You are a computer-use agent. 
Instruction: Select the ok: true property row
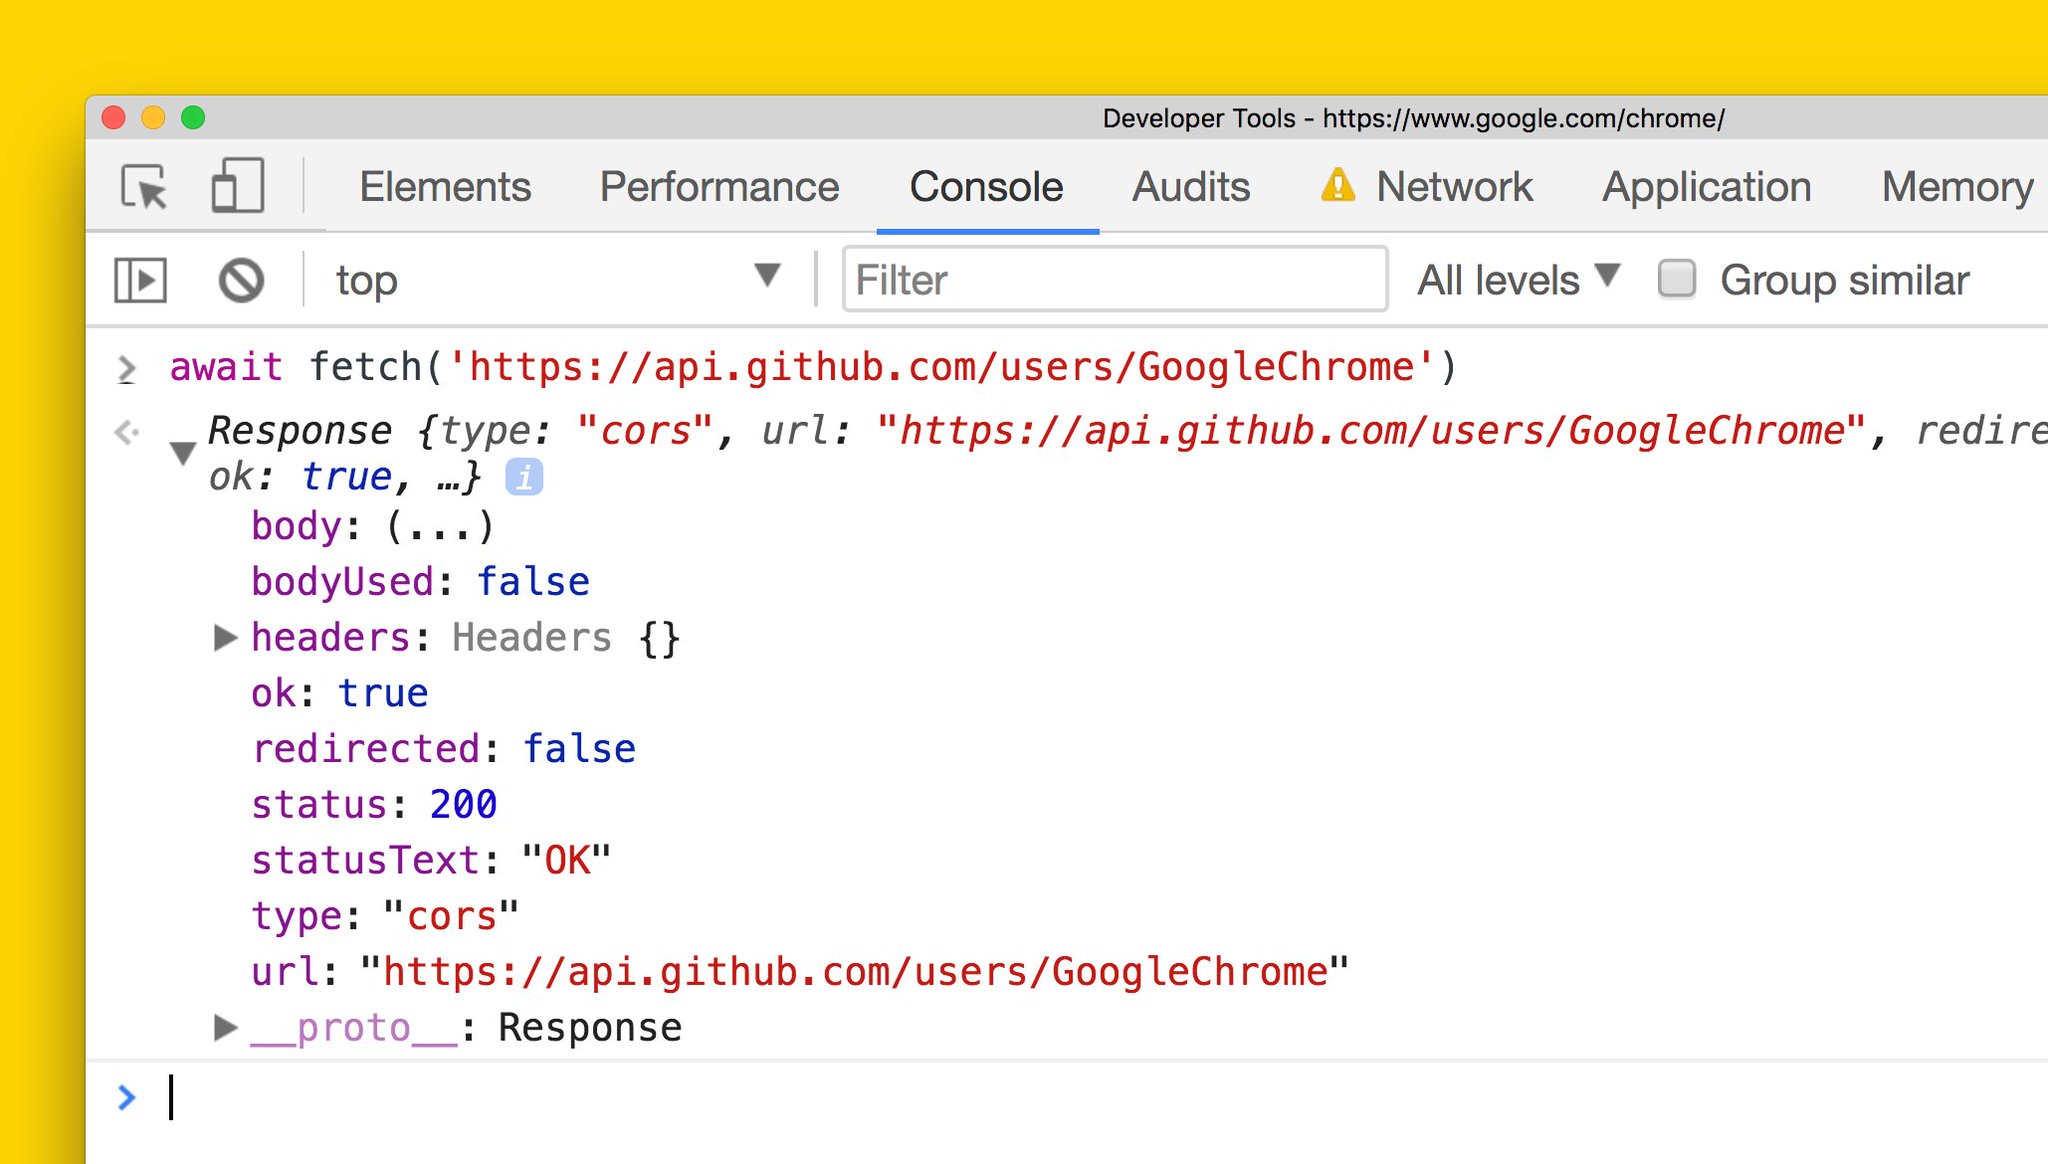[339, 693]
